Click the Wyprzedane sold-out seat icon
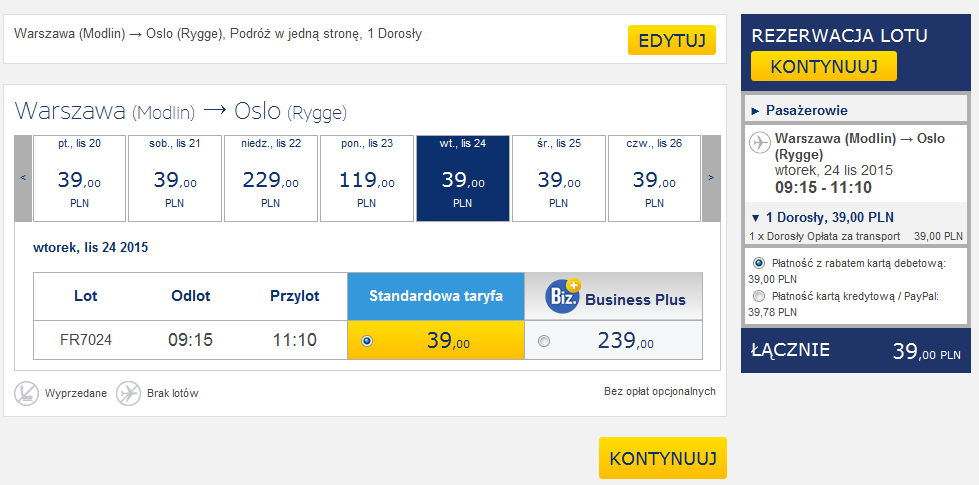This screenshot has height=485, width=979. click(26, 394)
